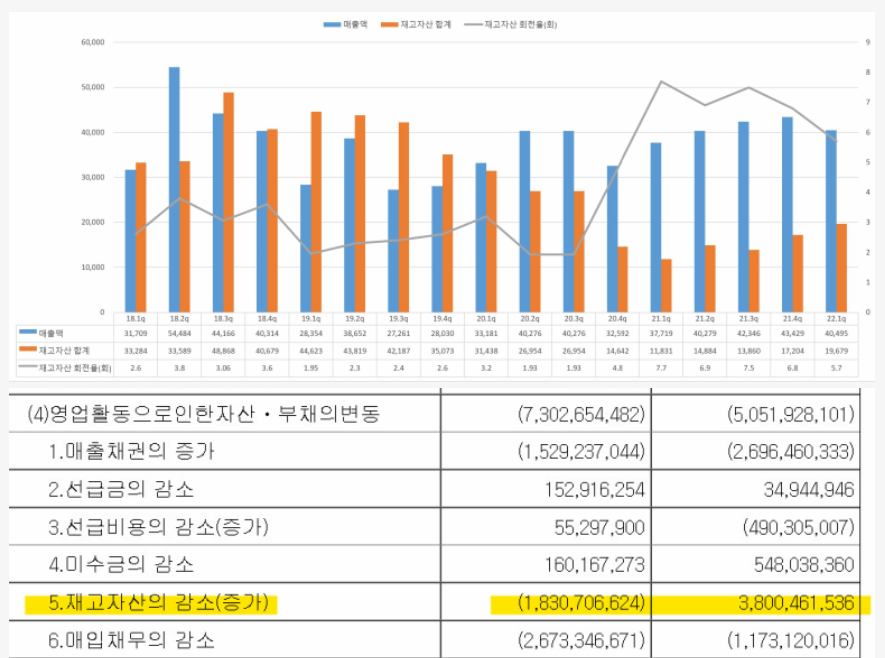Select the 매출액 value 44,166
Image resolution: width=885 pixels, height=658 pixels.
coord(224,334)
